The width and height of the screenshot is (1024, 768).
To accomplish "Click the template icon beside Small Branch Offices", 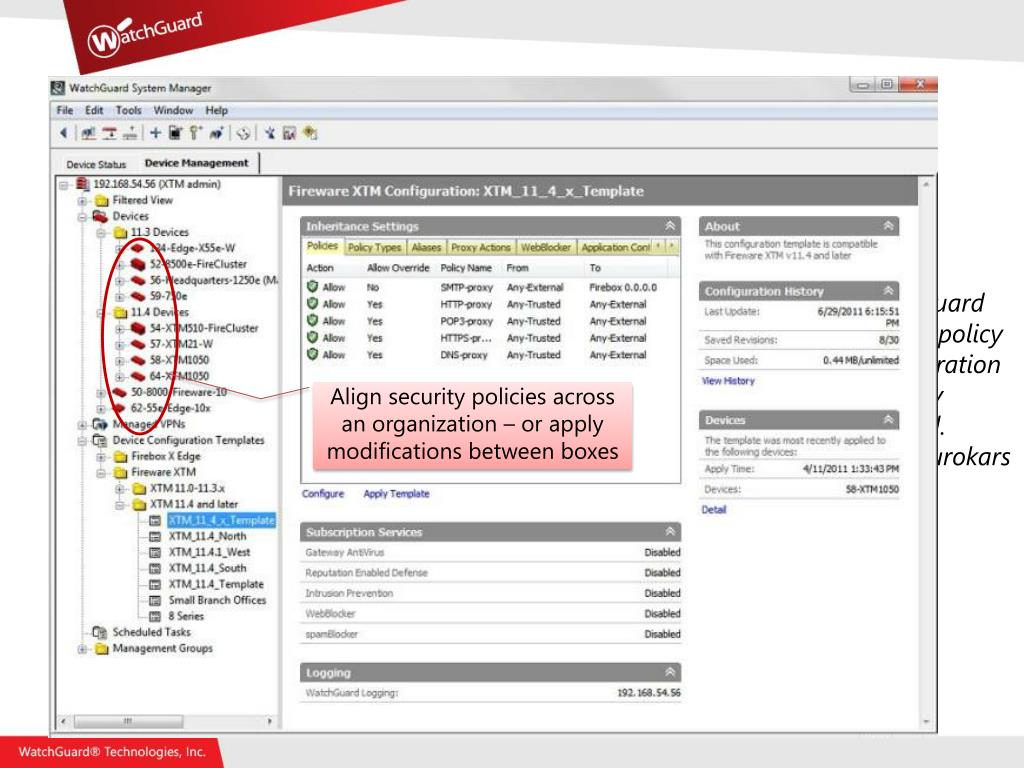I will 155,601.
